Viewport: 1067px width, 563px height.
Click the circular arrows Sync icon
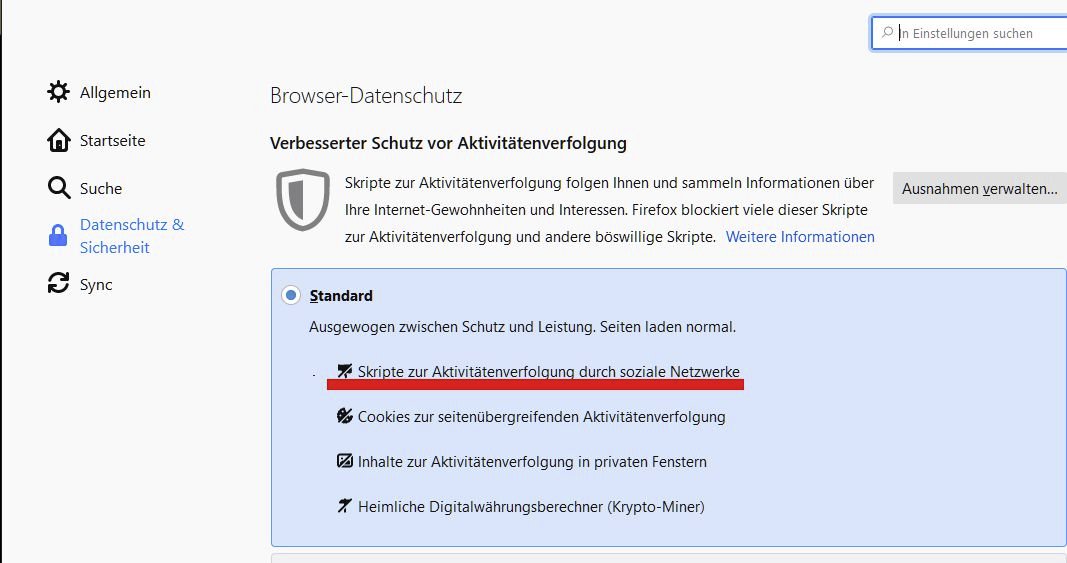click(59, 283)
